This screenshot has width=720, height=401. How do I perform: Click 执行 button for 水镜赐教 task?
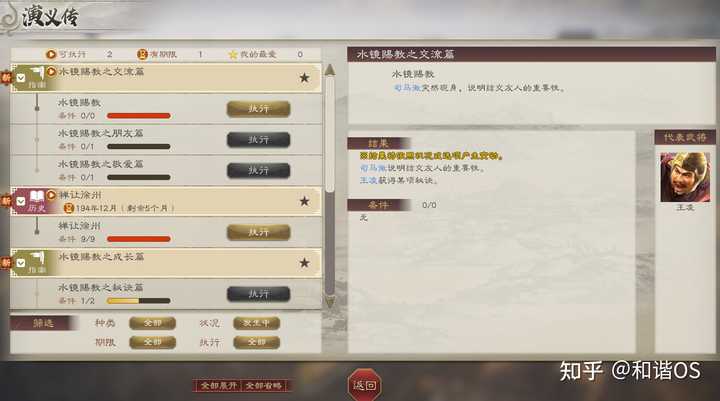click(259, 108)
